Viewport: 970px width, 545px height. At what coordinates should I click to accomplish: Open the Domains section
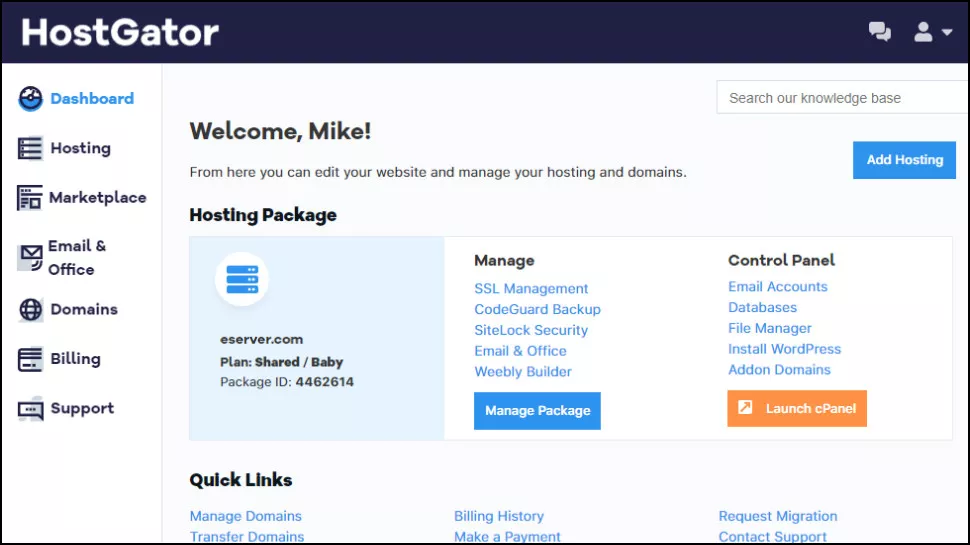84,309
